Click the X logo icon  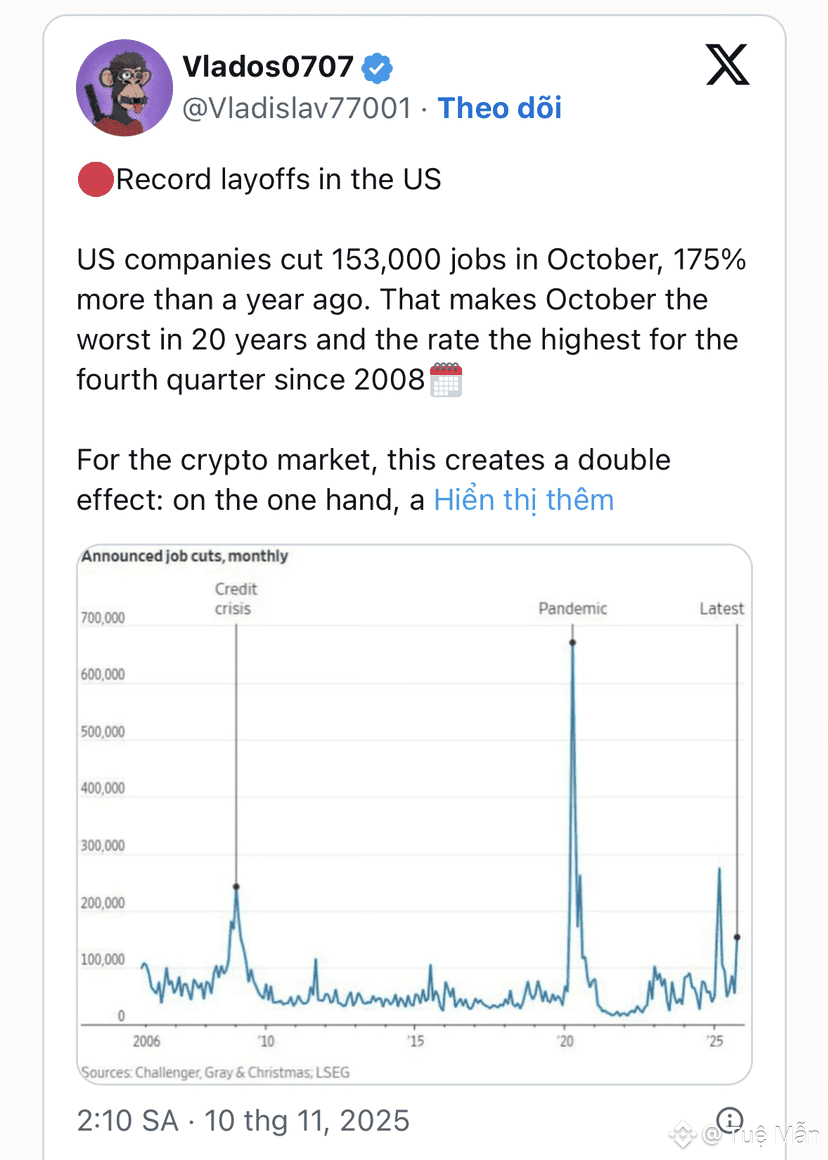727,66
